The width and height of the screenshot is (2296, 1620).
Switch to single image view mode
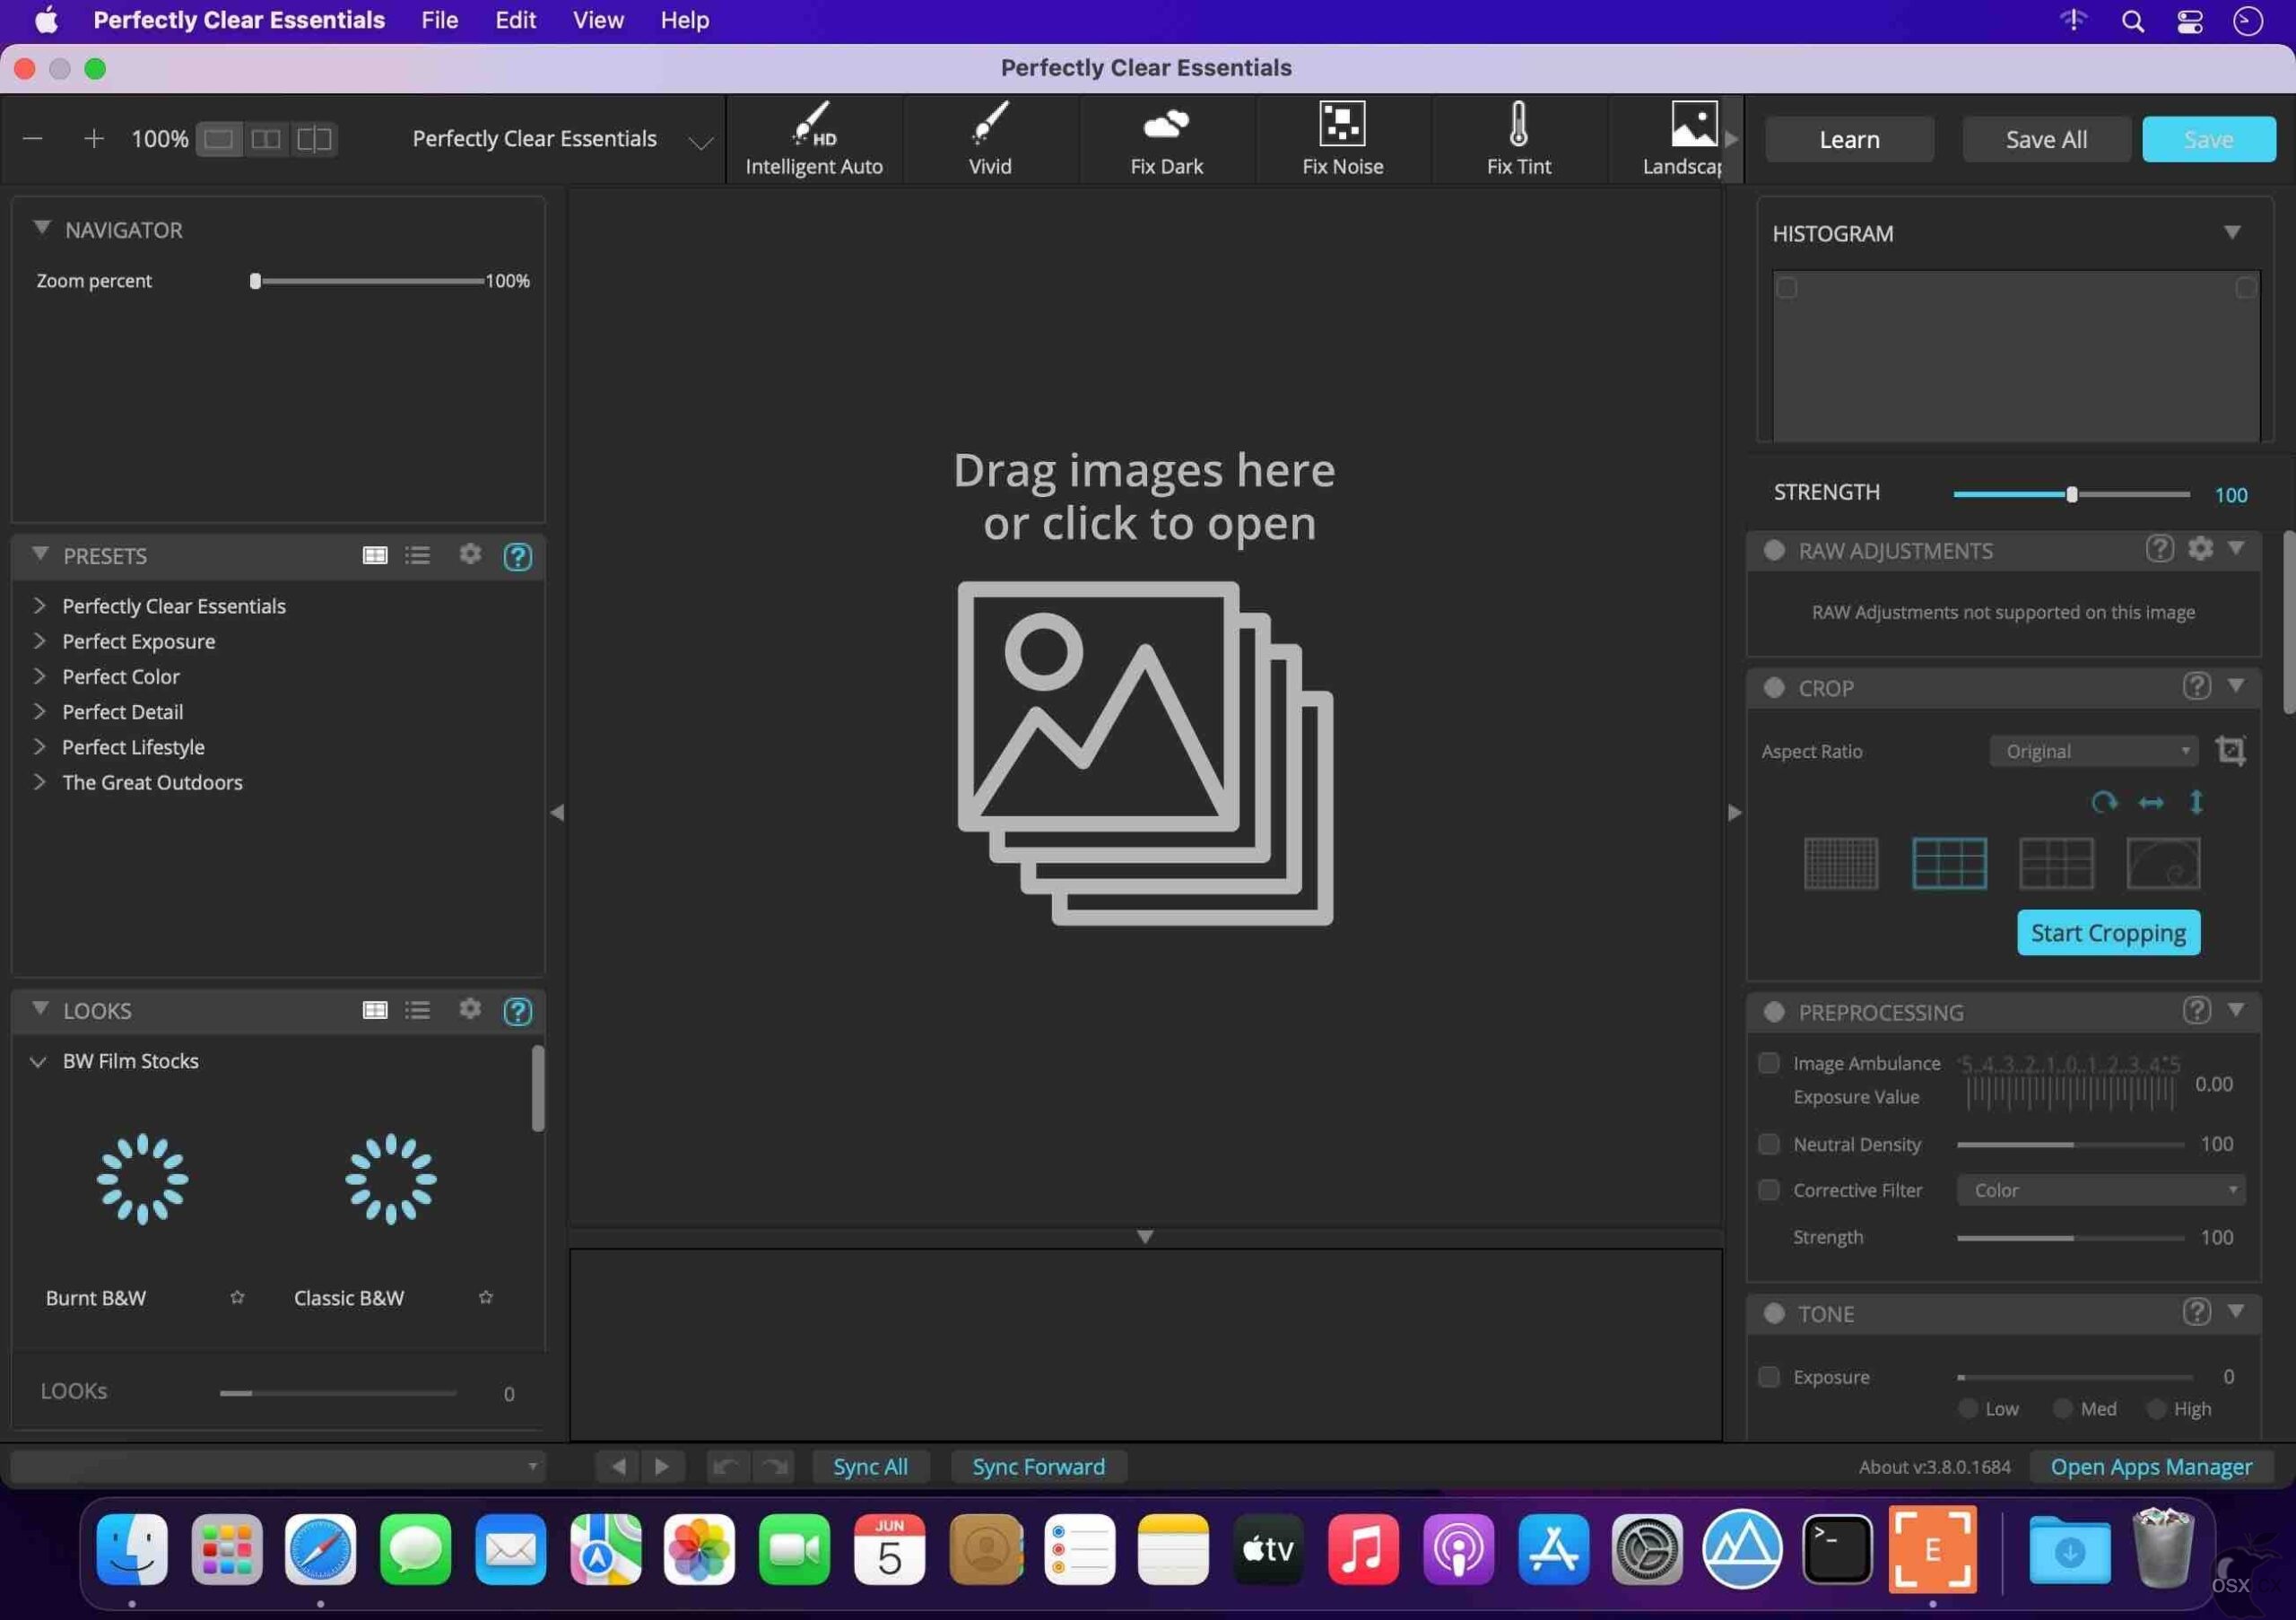(219, 139)
